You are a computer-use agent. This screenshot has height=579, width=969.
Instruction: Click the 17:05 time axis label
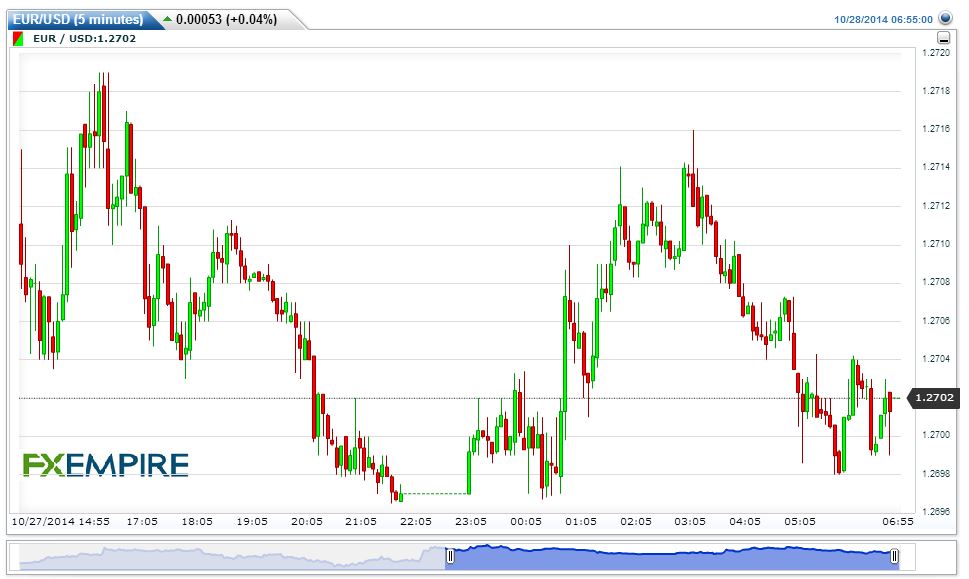(142, 522)
